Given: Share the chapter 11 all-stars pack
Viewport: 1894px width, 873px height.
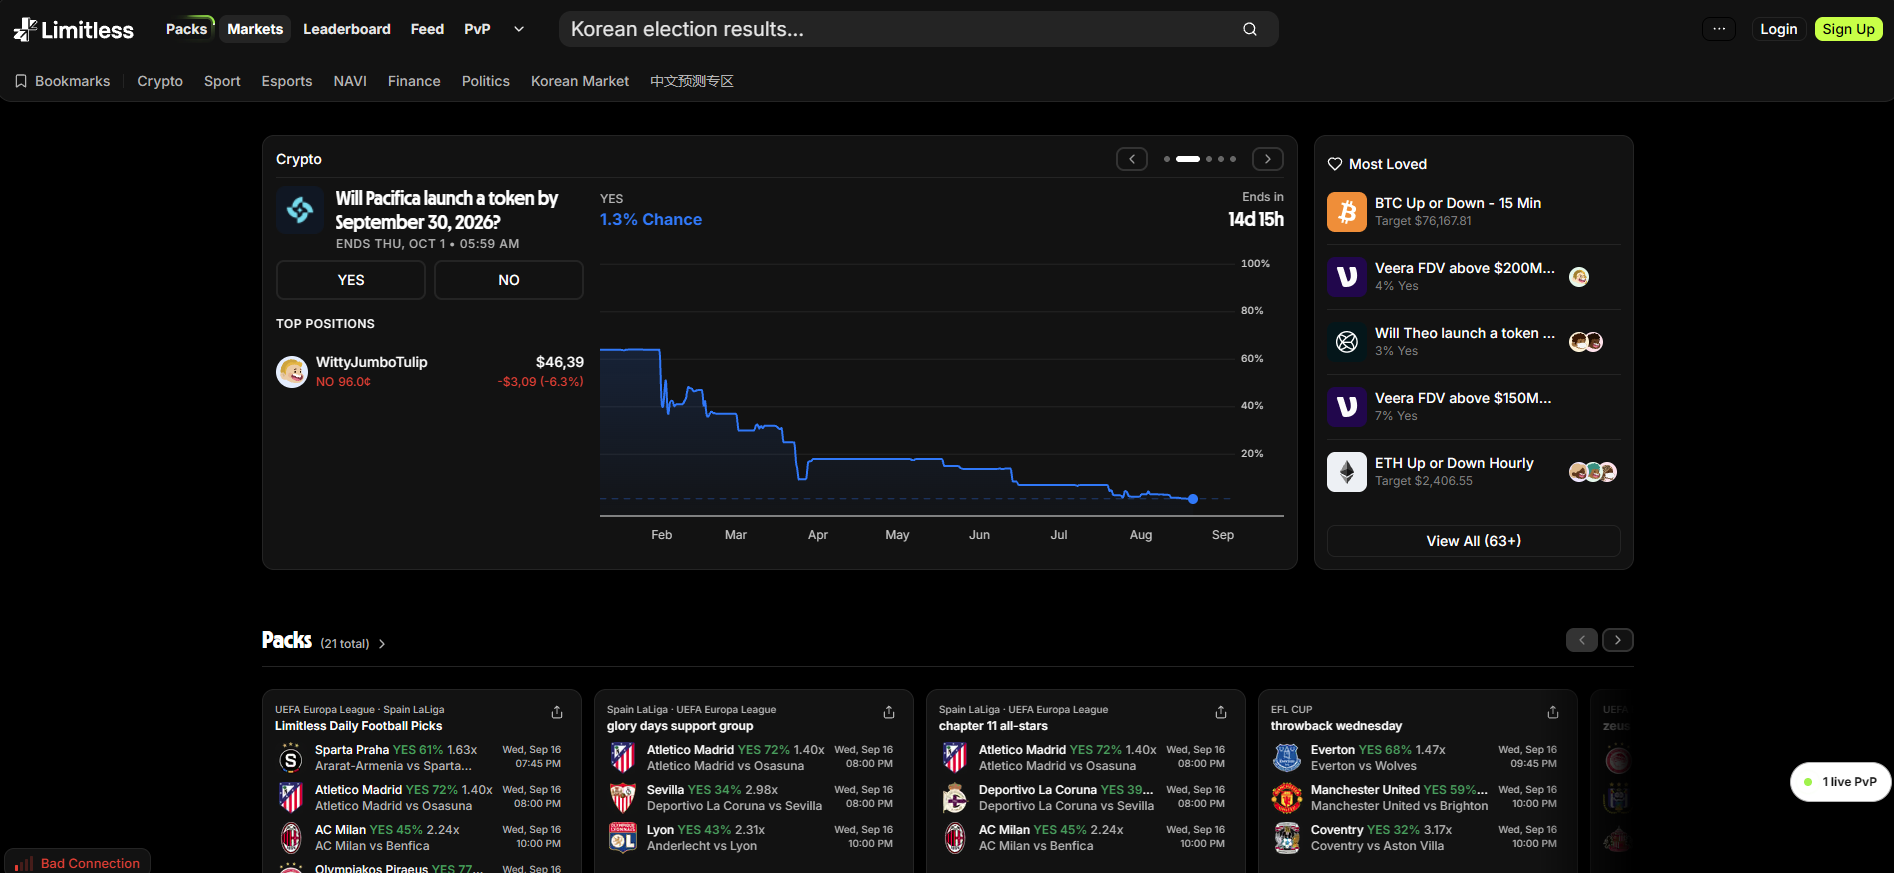Looking at the screenshot, I should [1221, 712].
